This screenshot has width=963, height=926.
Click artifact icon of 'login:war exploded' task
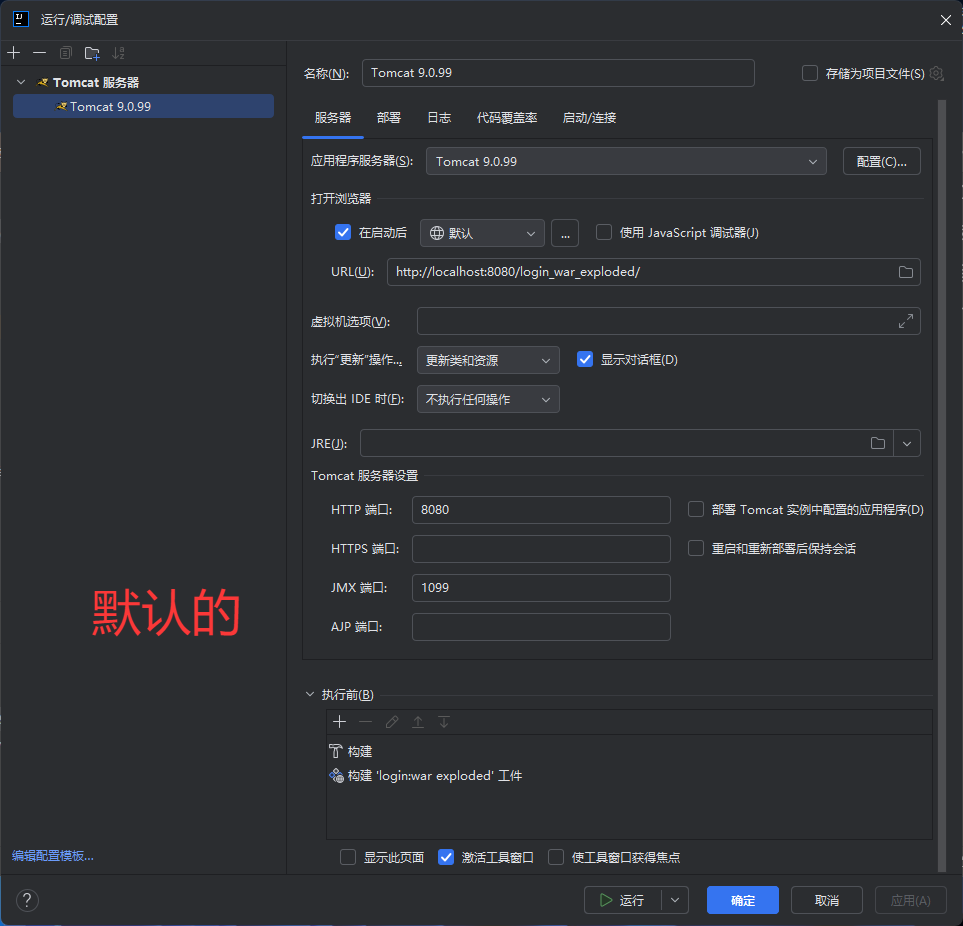pyautogui.click(x=337, y=776)
